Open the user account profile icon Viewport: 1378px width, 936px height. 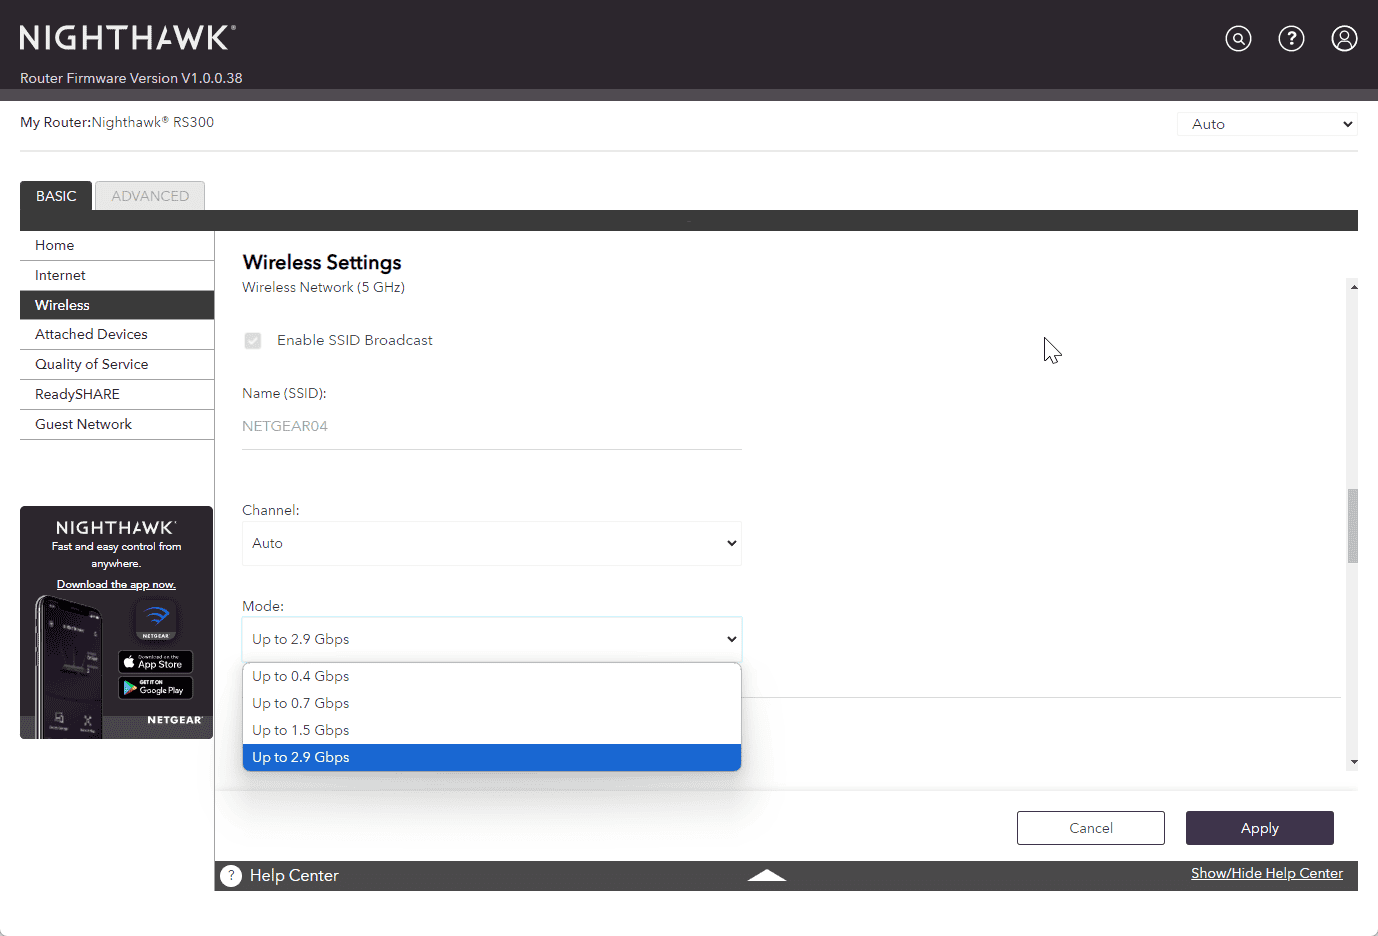[1344, 39]
